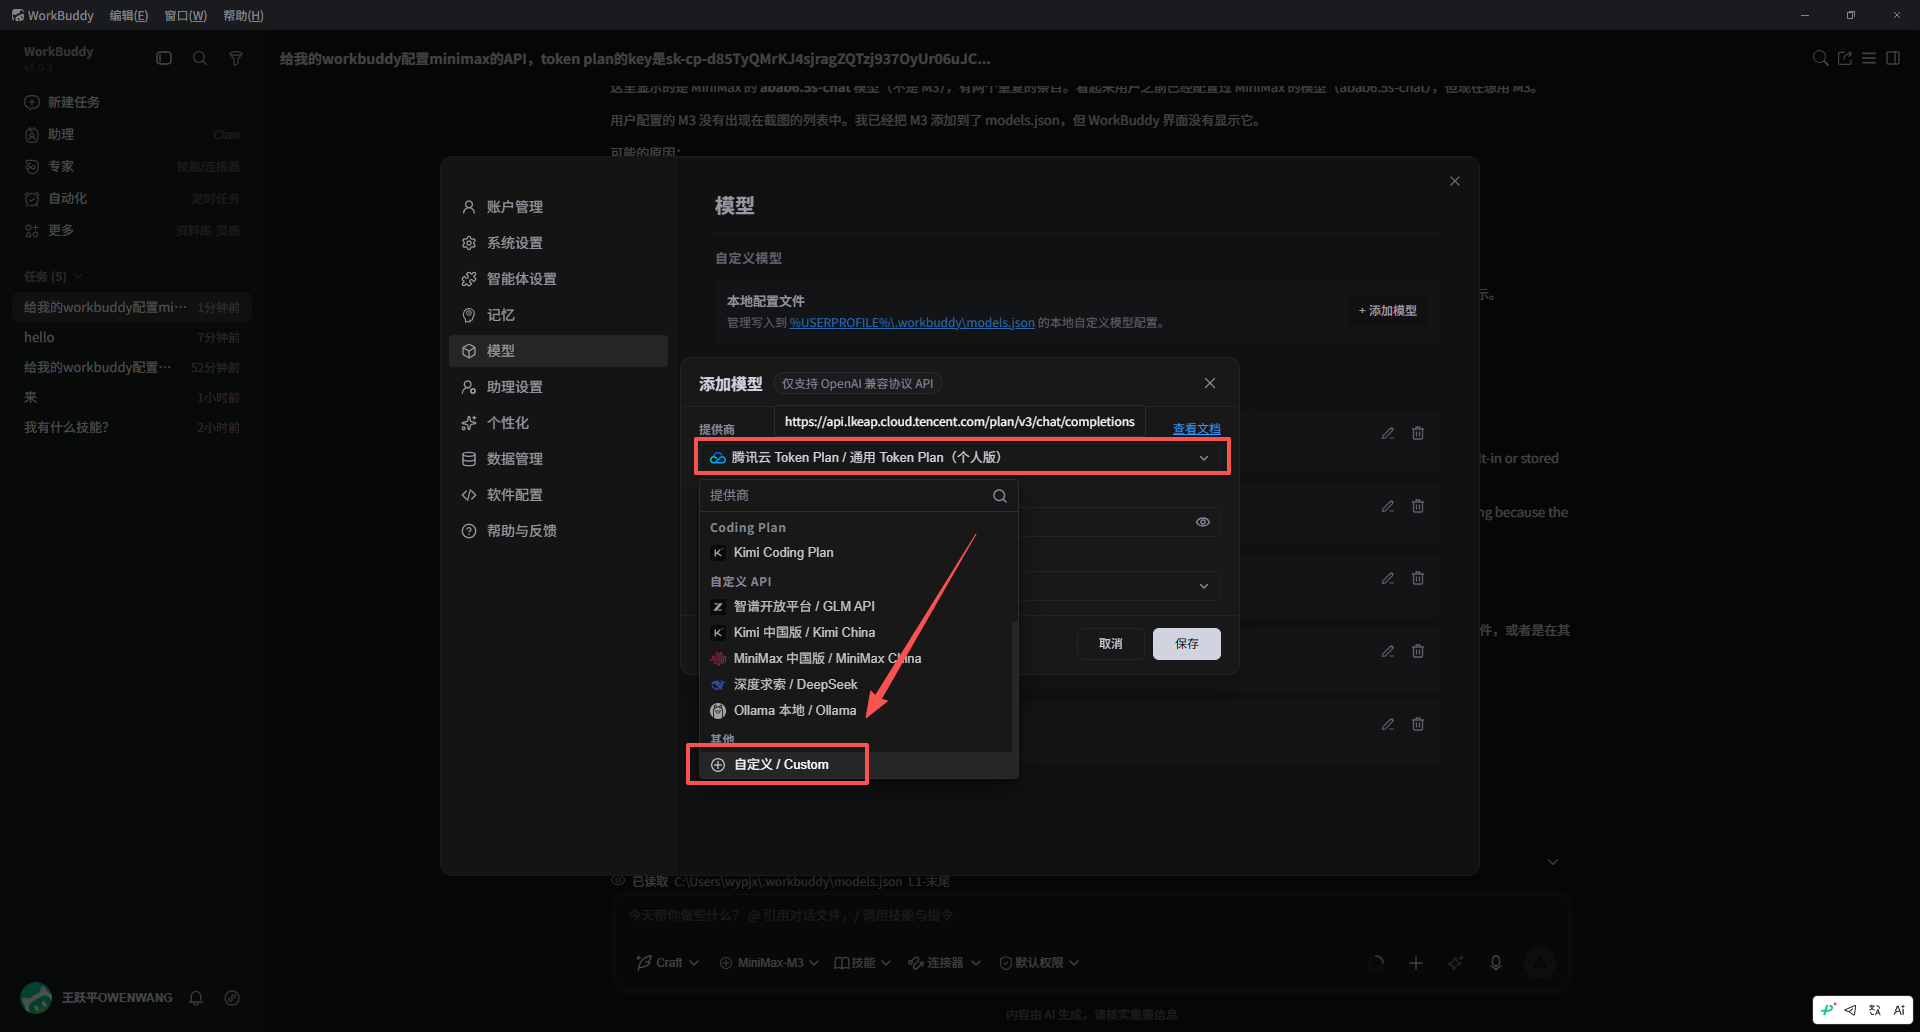The image size is (1920, 1032).
Task: Click the scroll-to-bottom chevron button
Action: (x=1553, y=862)
